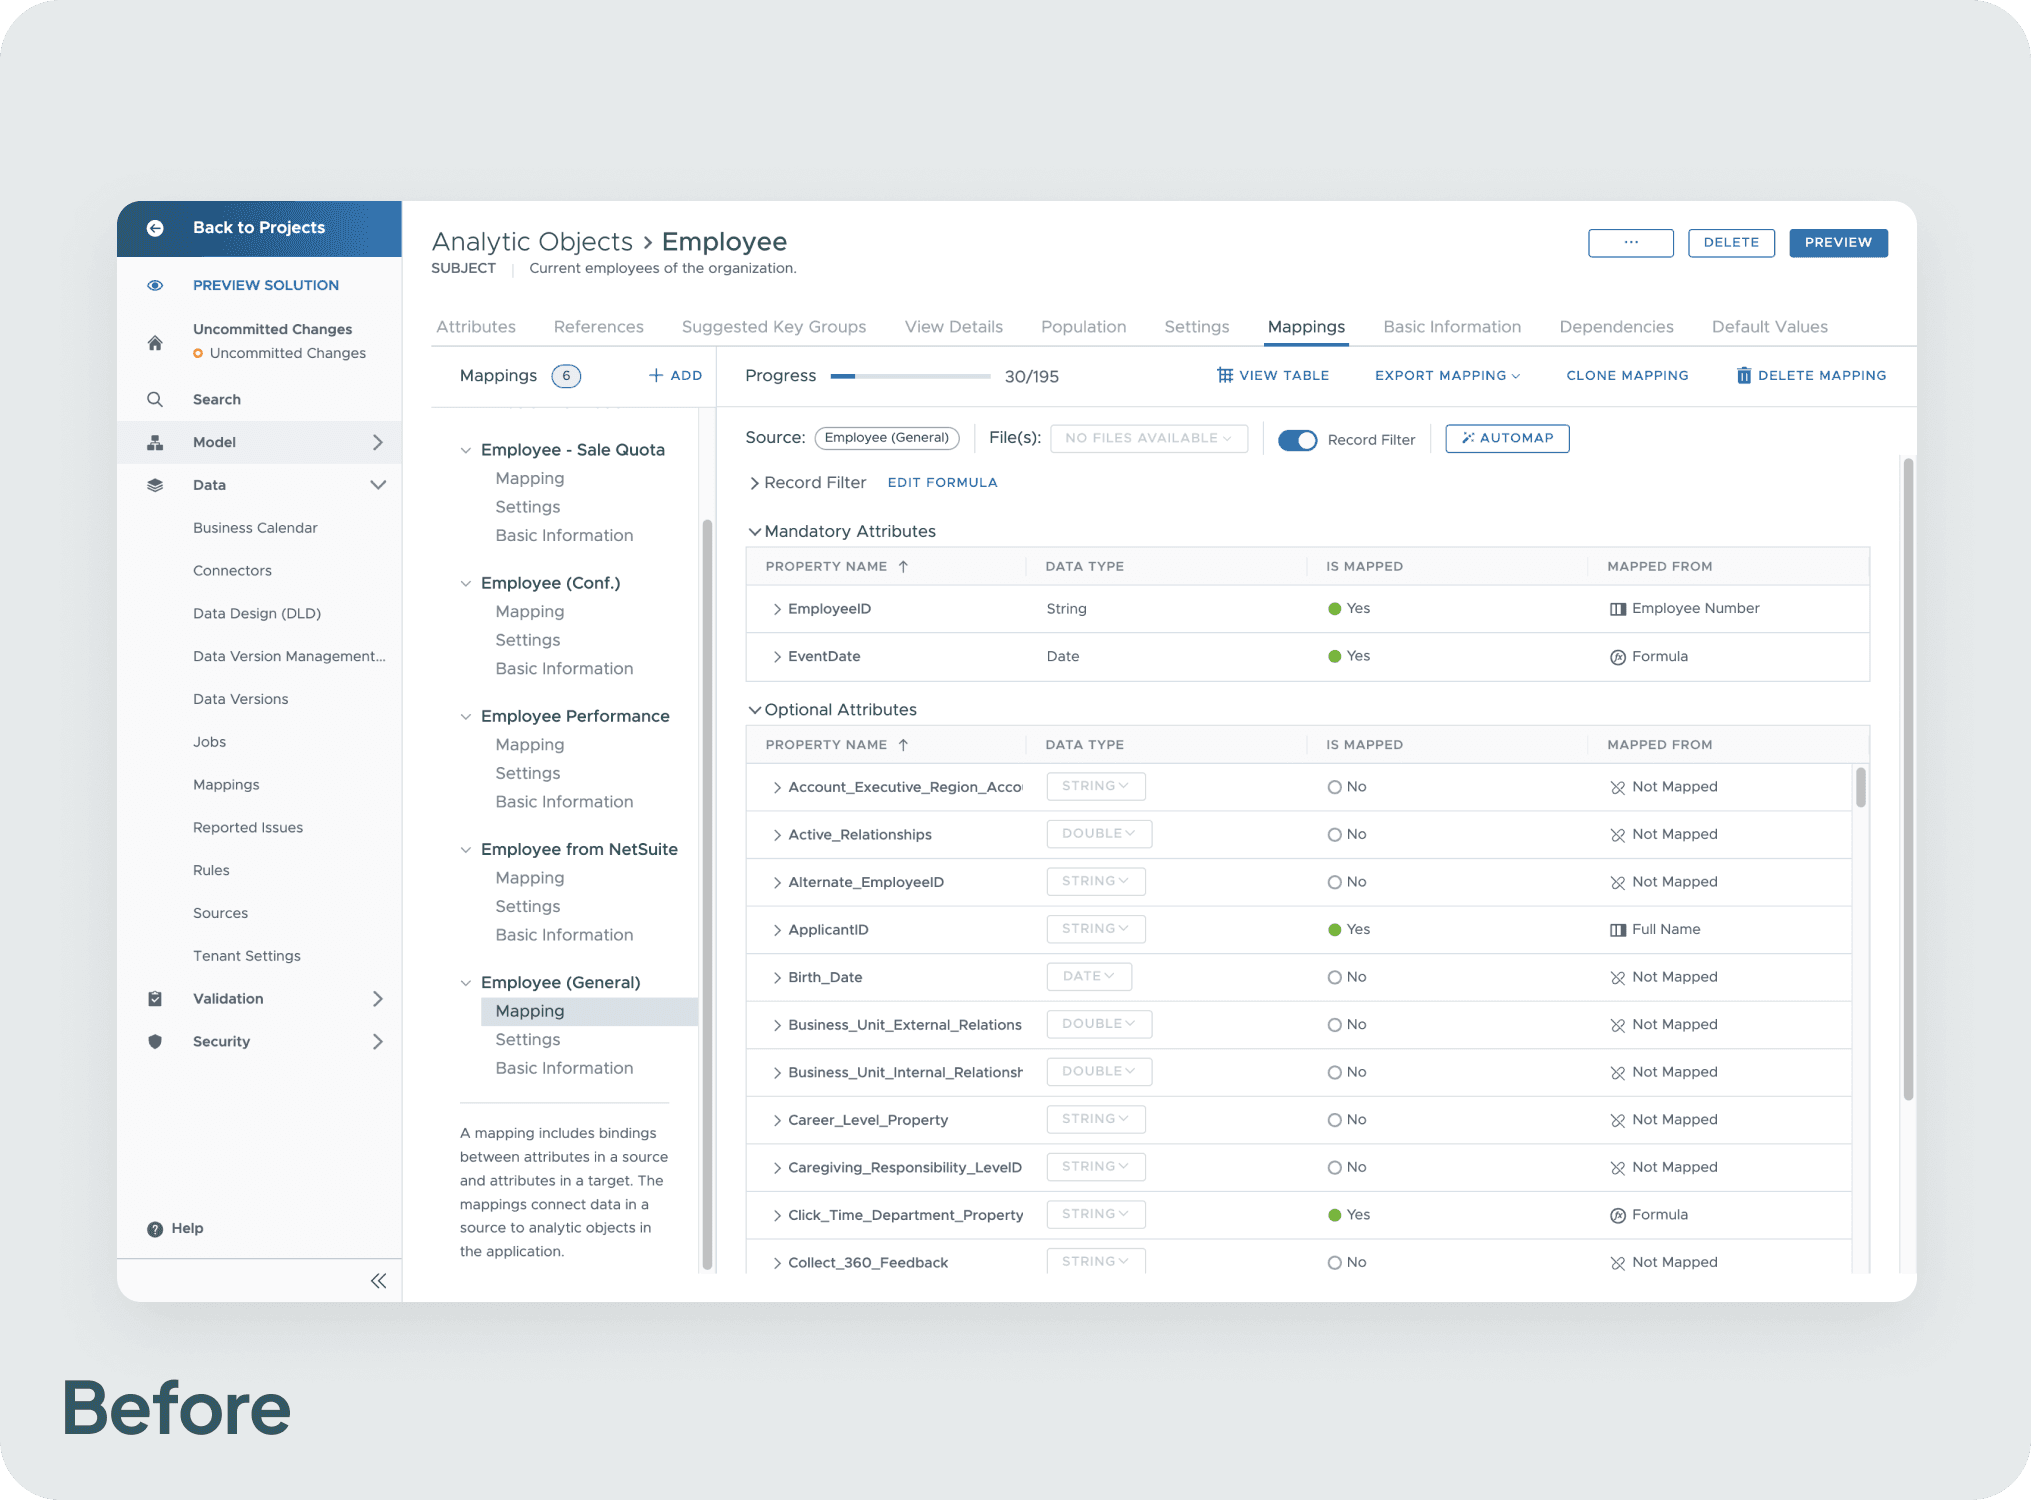The image size is (2031, 1500).
Task: Click the Employee (General) source chip
Action: coord(887,438)
